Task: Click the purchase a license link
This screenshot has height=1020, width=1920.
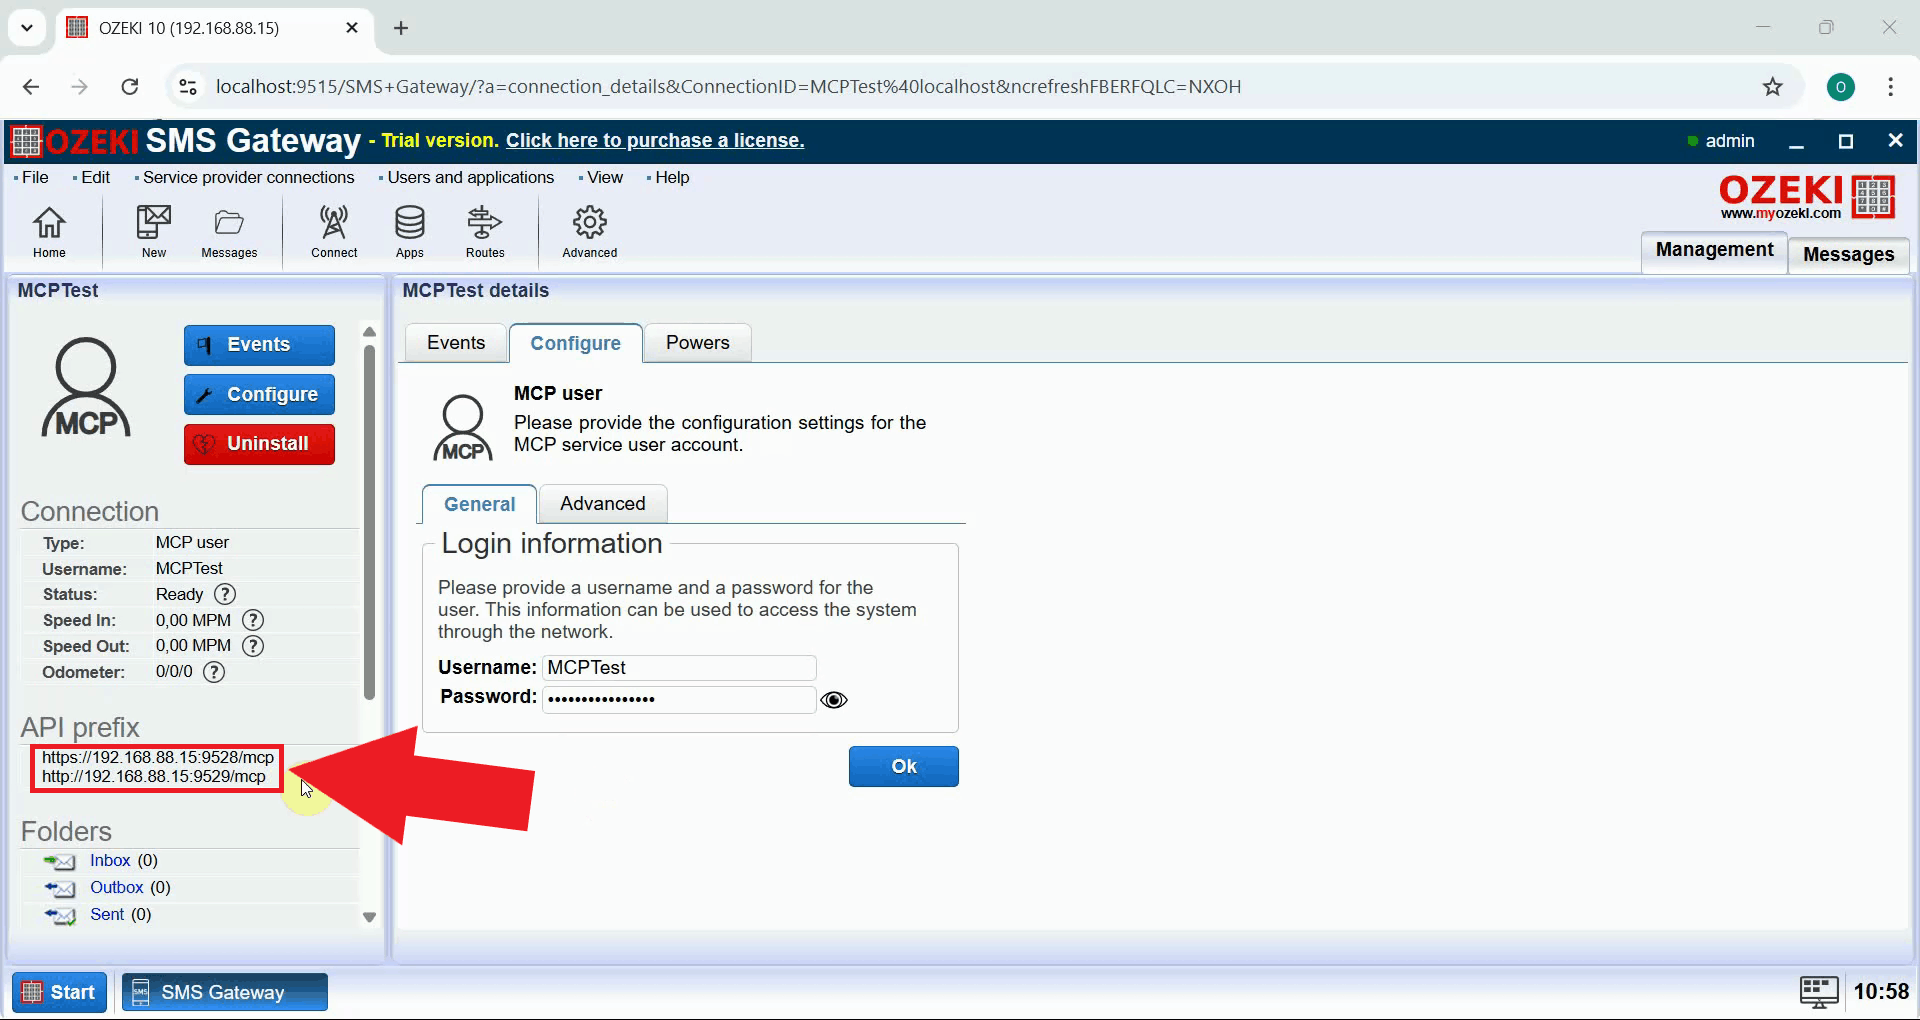Action: click(654, 140)
